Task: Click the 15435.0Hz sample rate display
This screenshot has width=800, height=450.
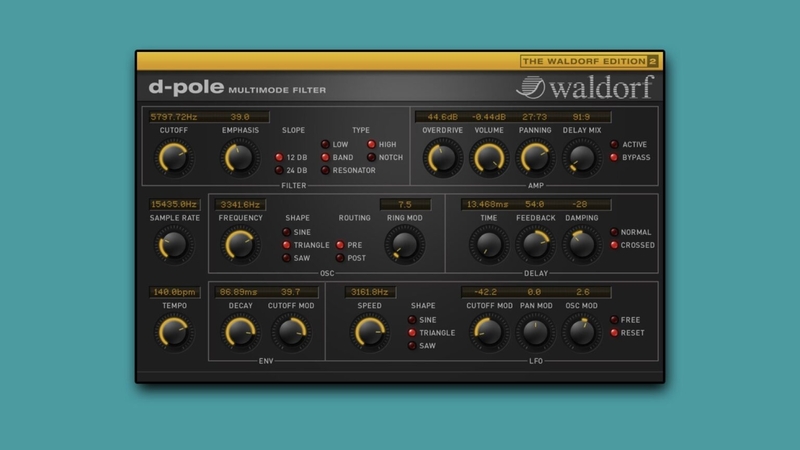Action: coord(174,204)
